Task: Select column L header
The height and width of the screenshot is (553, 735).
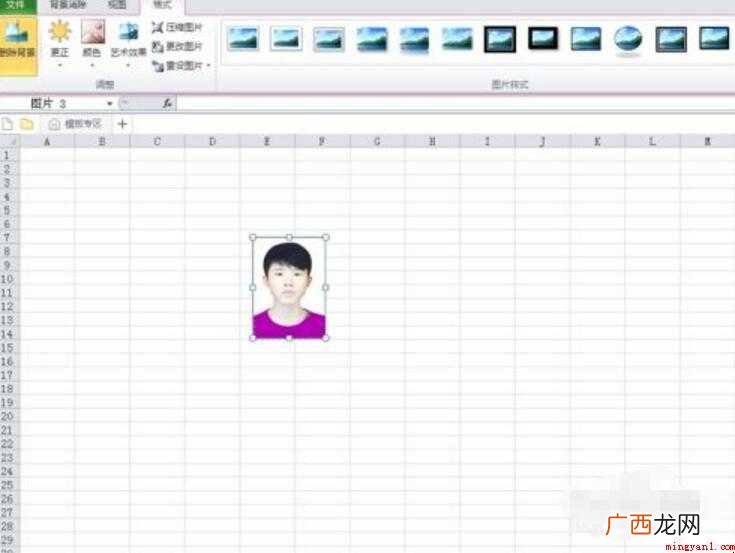Action: pyautogui.click(x=652, y=141)
